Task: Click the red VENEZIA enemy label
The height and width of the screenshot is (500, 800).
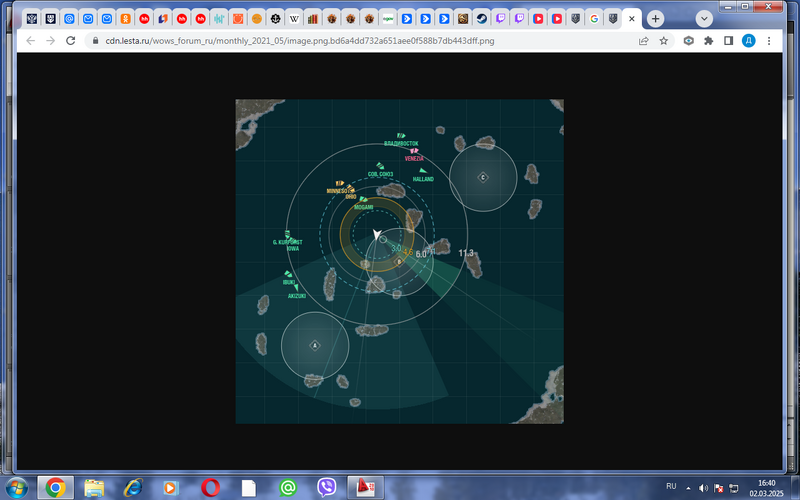Action: pos(414,159)
